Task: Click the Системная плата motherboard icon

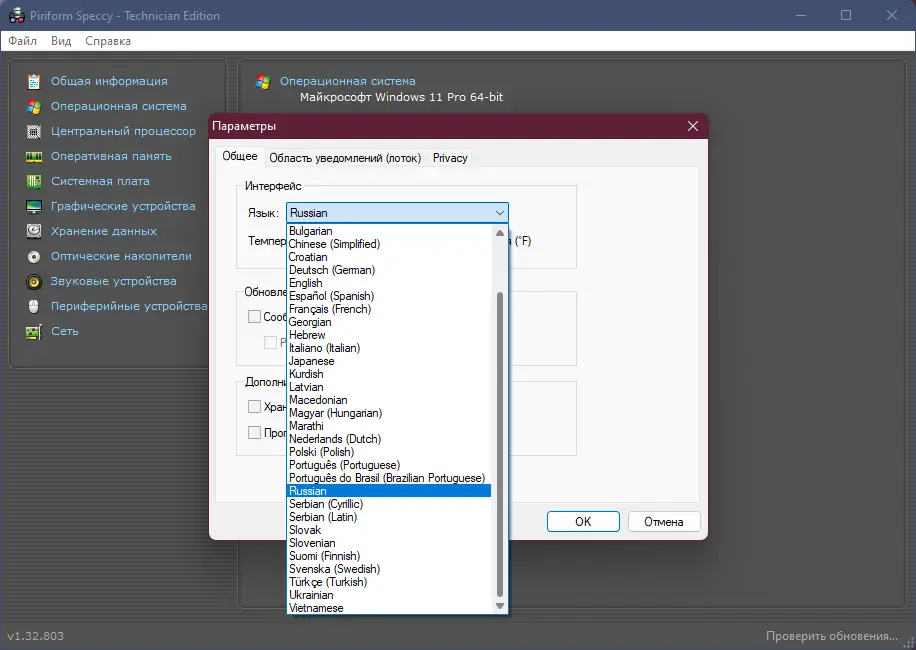Action: tap(34, 182)
